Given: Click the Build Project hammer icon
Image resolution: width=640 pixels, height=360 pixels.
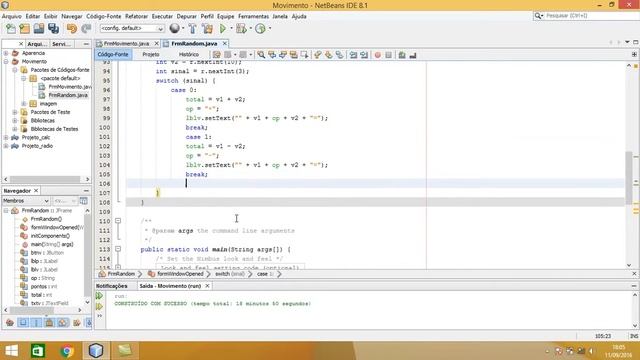Looking at the screenshot, I should click(x=192, y=29).
